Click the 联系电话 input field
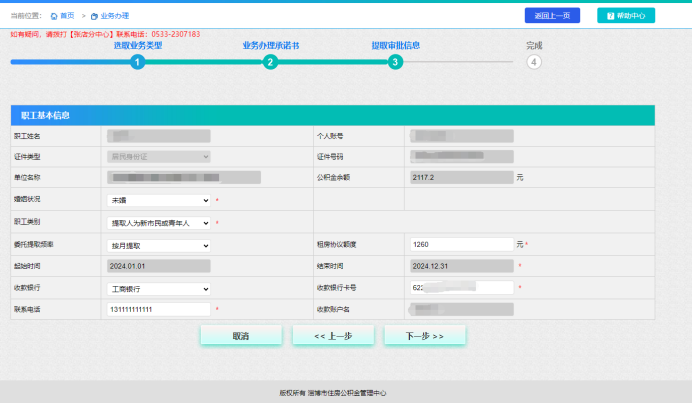The height and width of the screenshot is (403, 693). (159, 309)
